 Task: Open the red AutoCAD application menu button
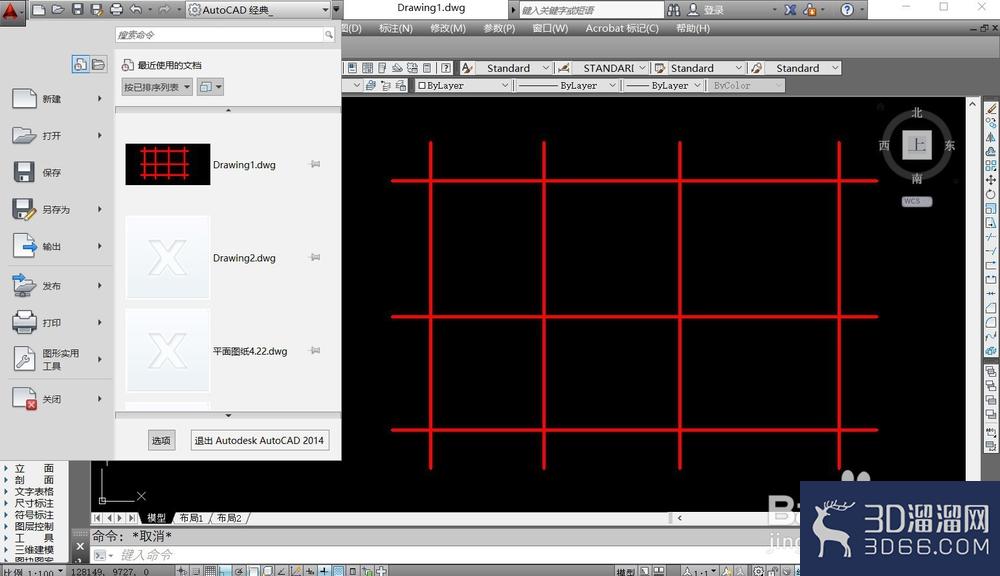click(x=13, y=11)
